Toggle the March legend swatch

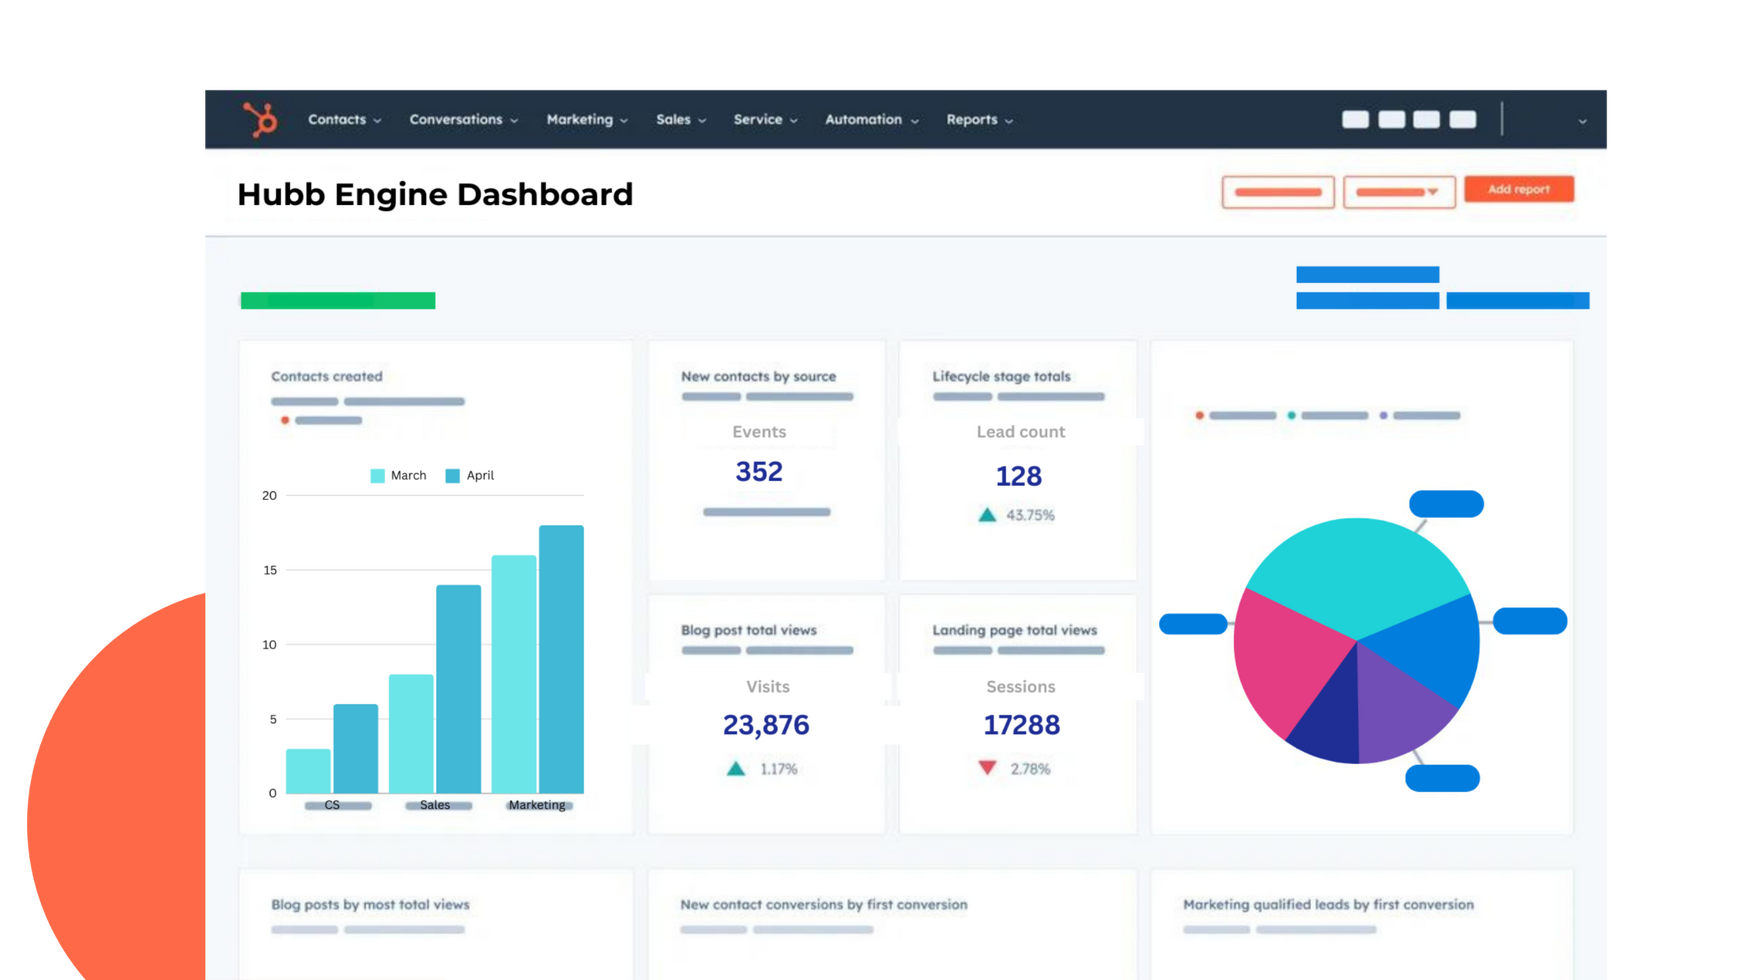pyautogui.click(x=378, y=476)
